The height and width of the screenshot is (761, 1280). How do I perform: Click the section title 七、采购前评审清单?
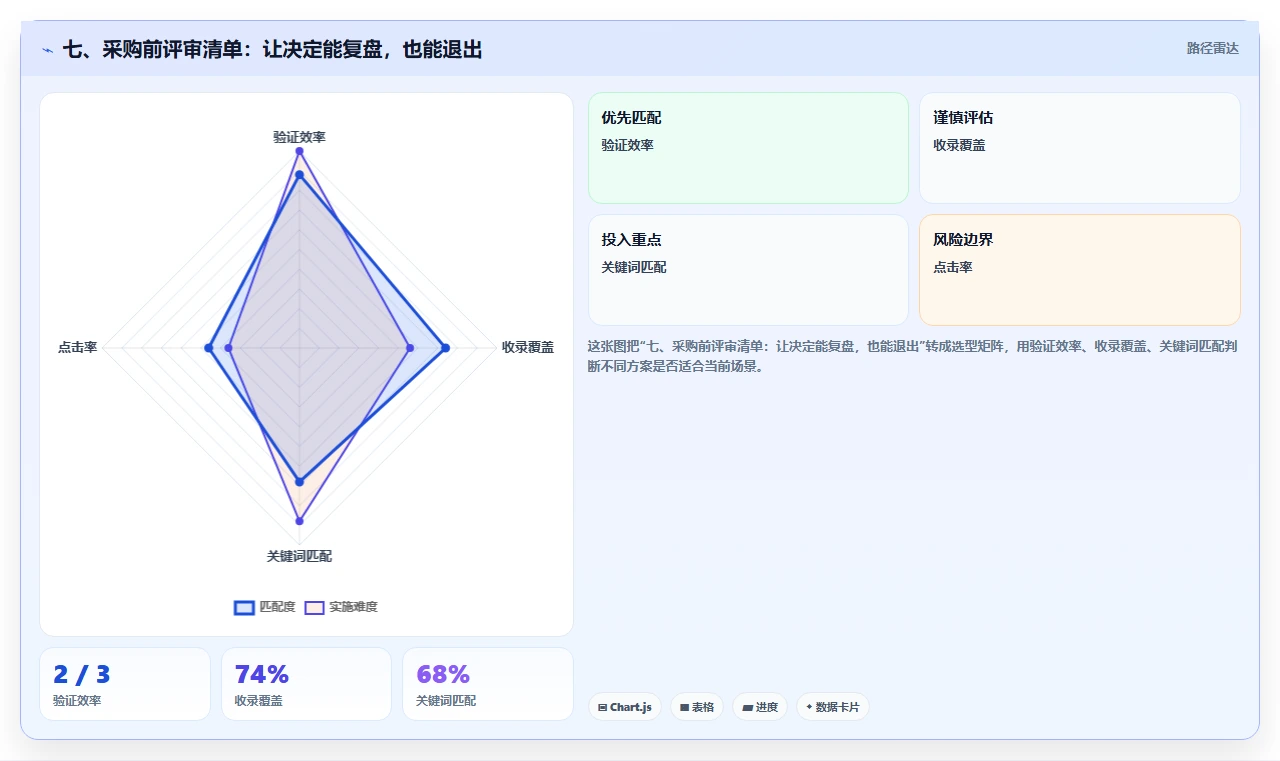[272, 49]
